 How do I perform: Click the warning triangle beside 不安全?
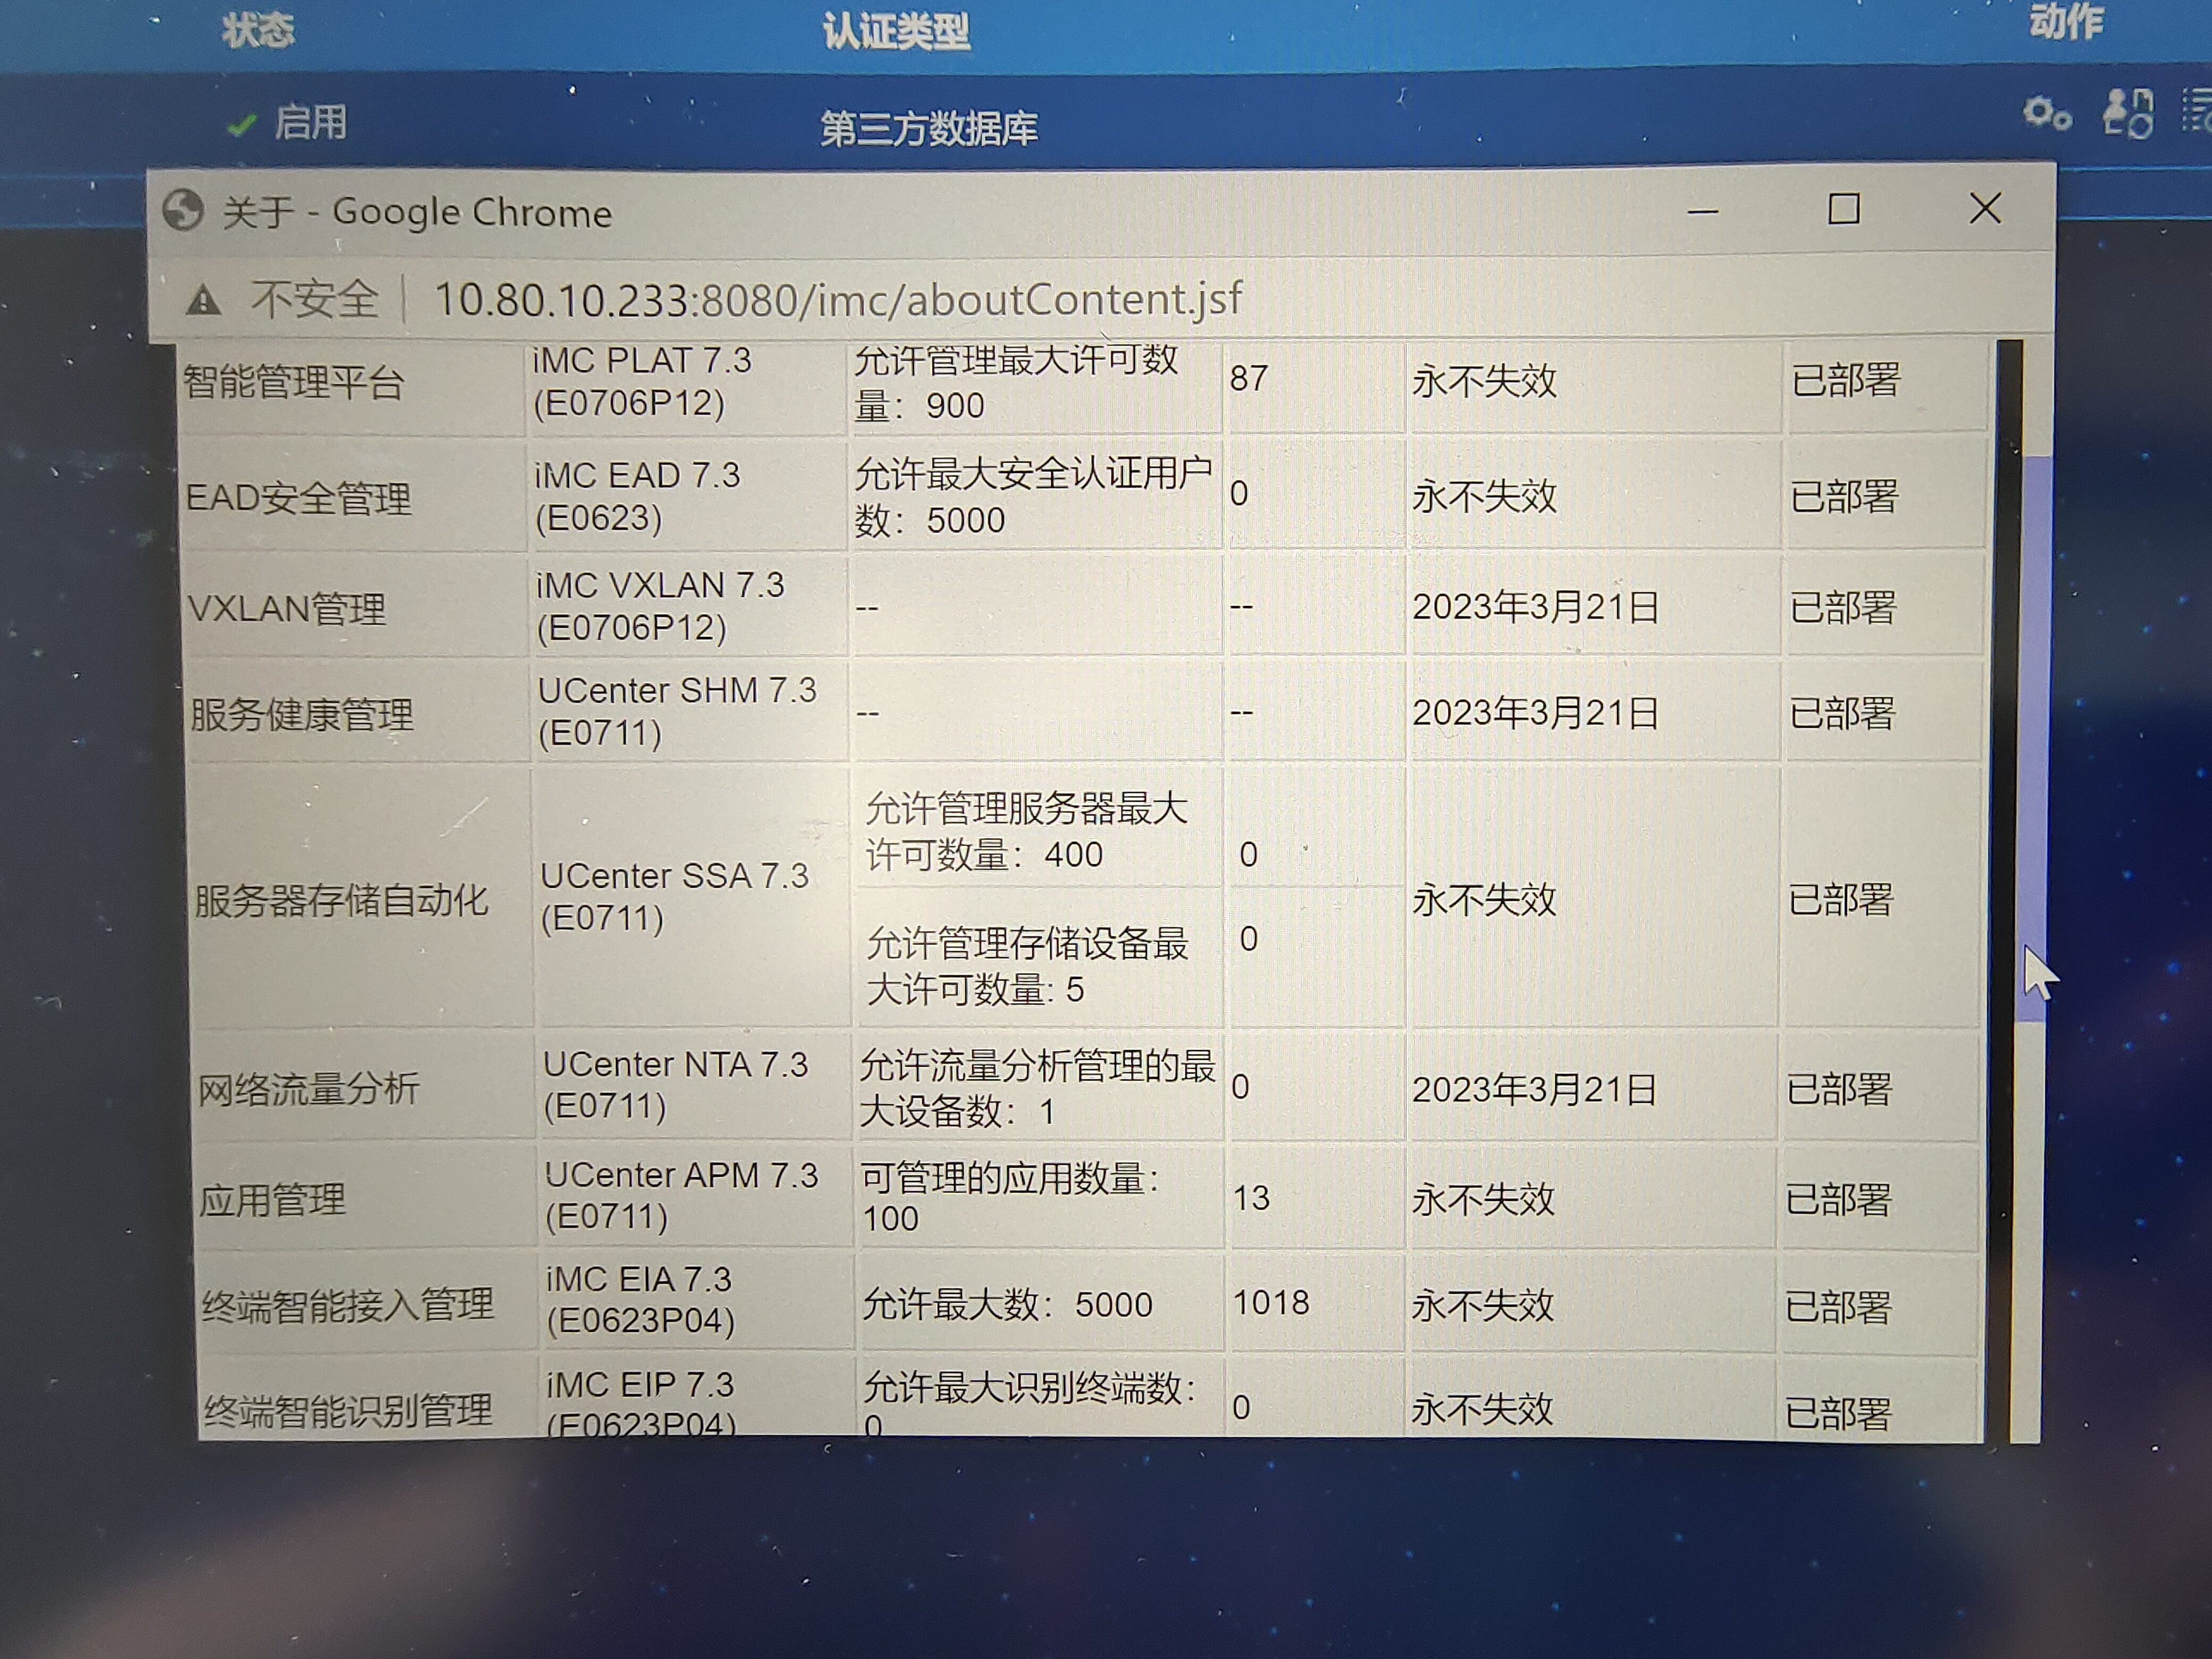coord(204,300)
